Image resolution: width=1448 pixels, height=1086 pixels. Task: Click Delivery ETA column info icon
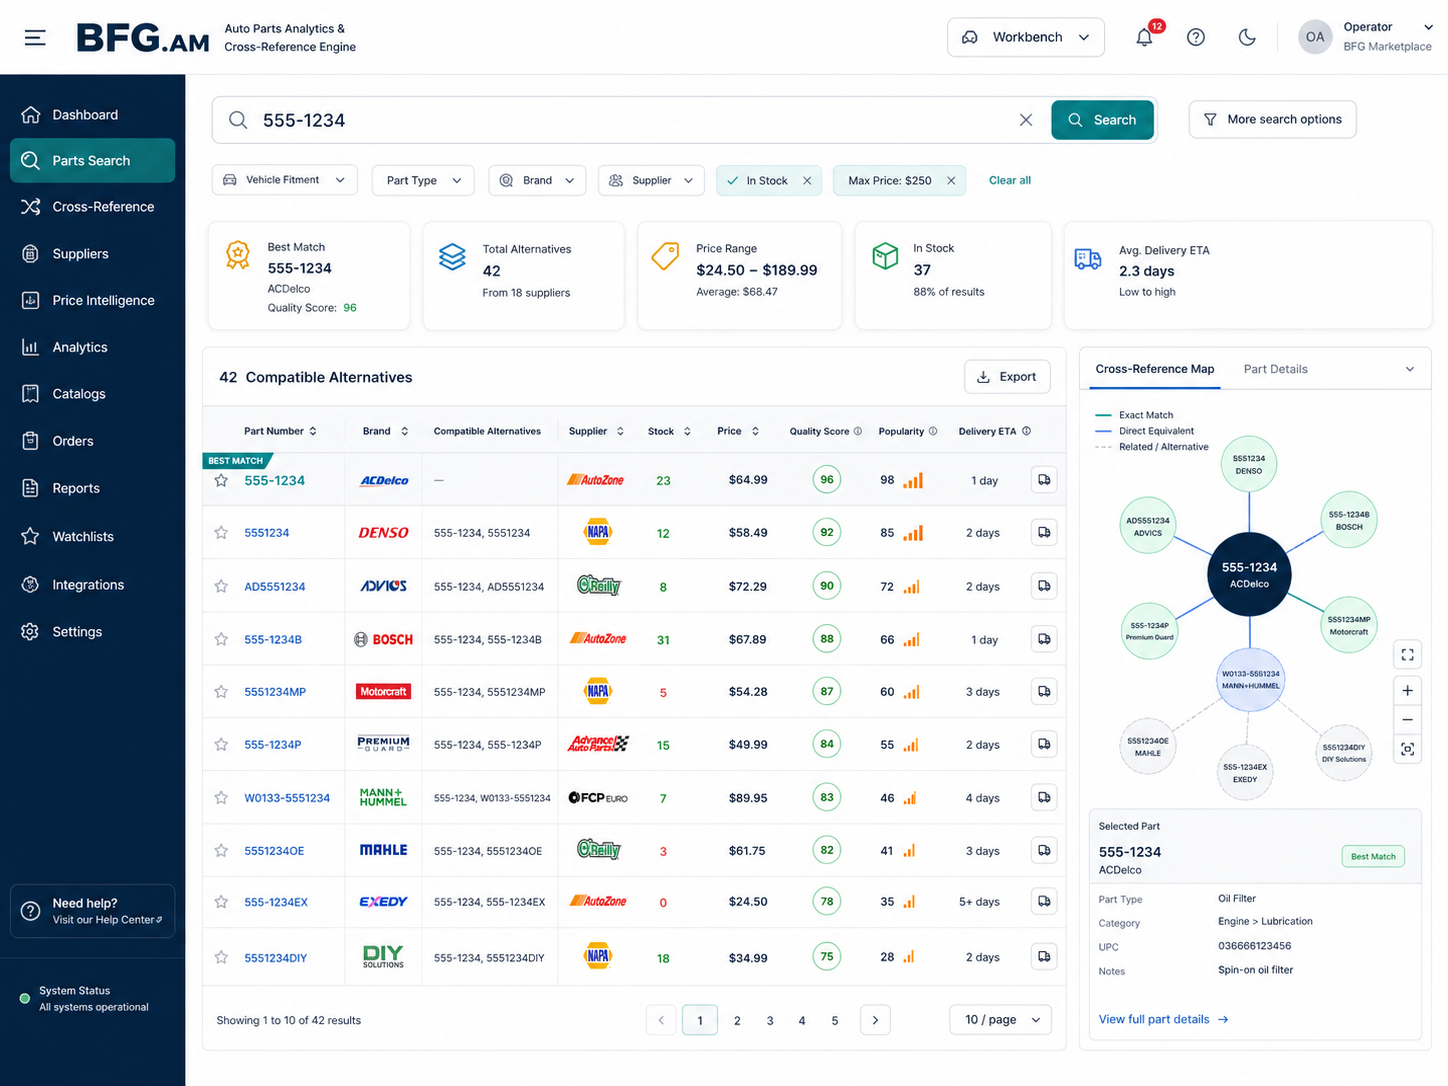tap(1026, 432)
